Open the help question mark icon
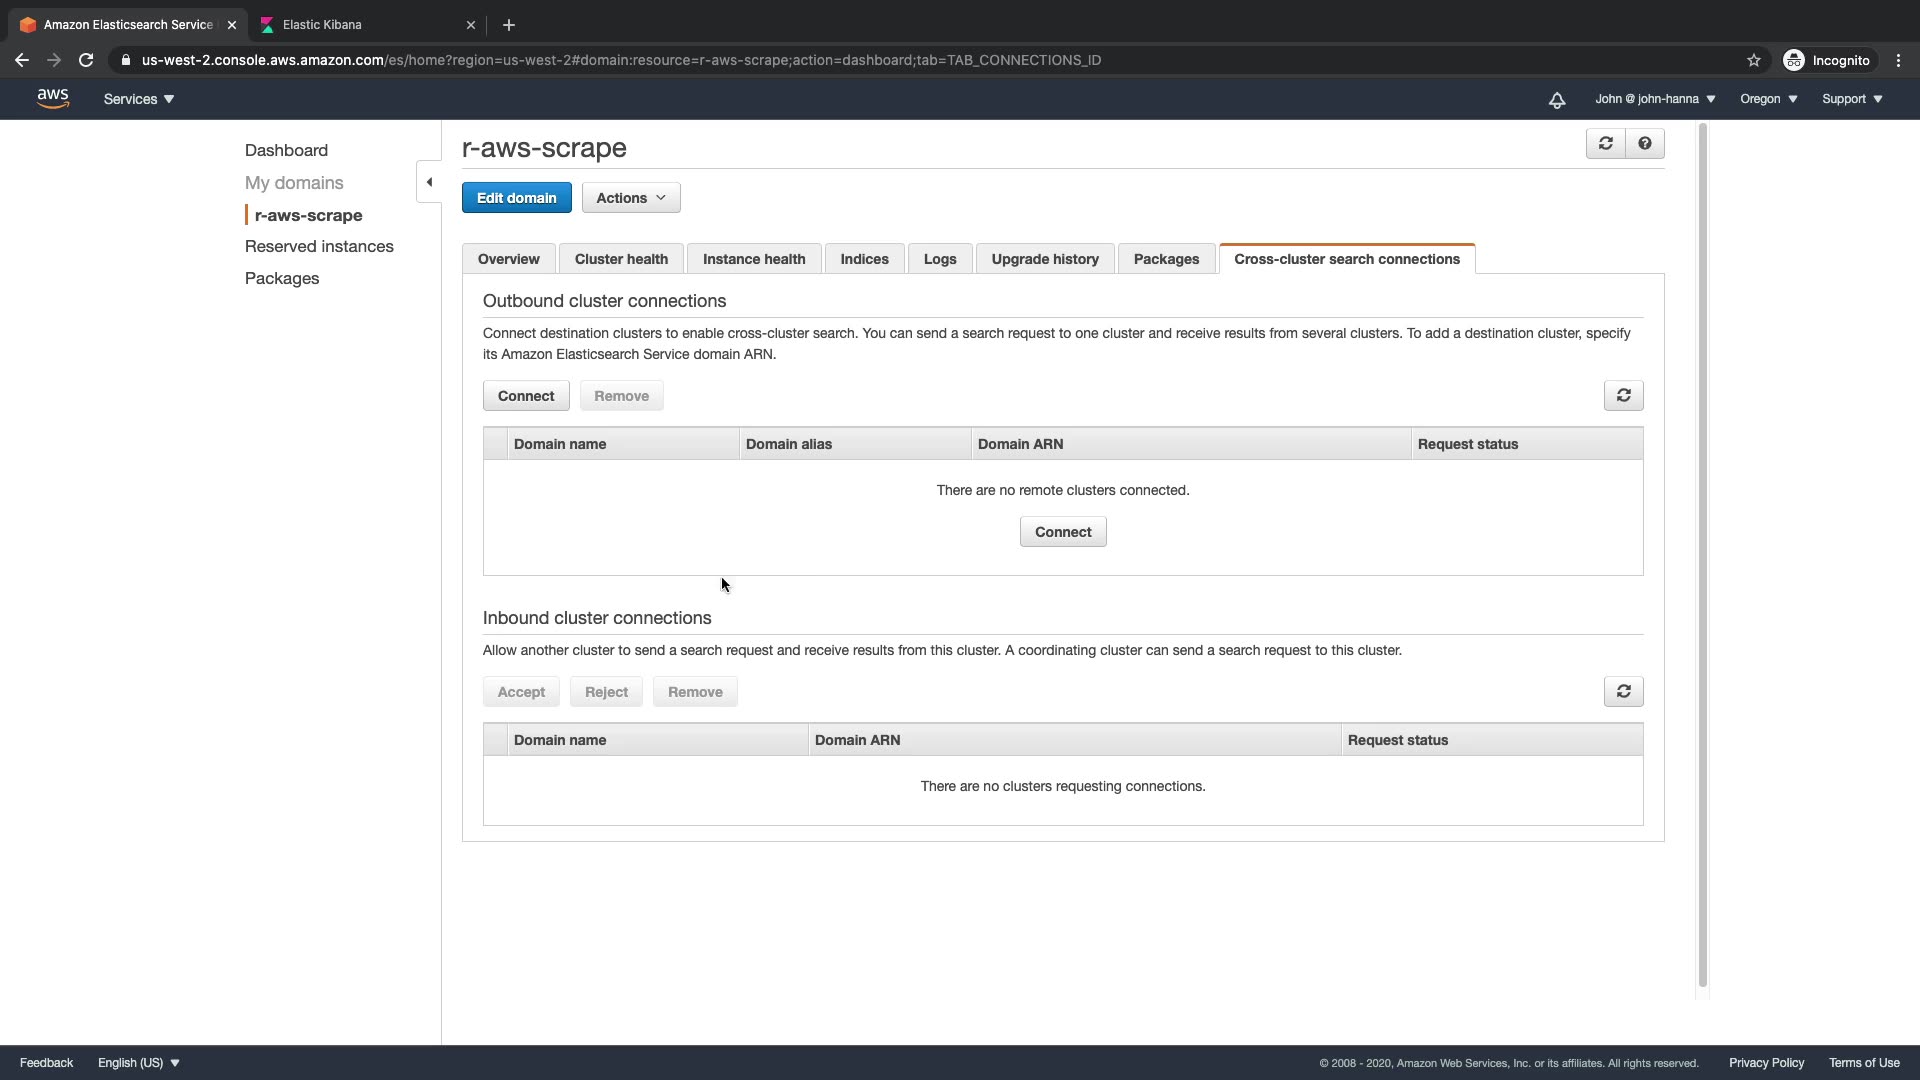The width and height of the screenshot is (1920, 1080). [1645, 144]
